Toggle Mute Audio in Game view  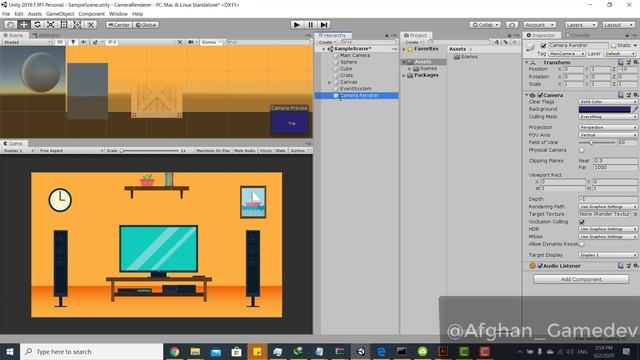coord(244,151)
